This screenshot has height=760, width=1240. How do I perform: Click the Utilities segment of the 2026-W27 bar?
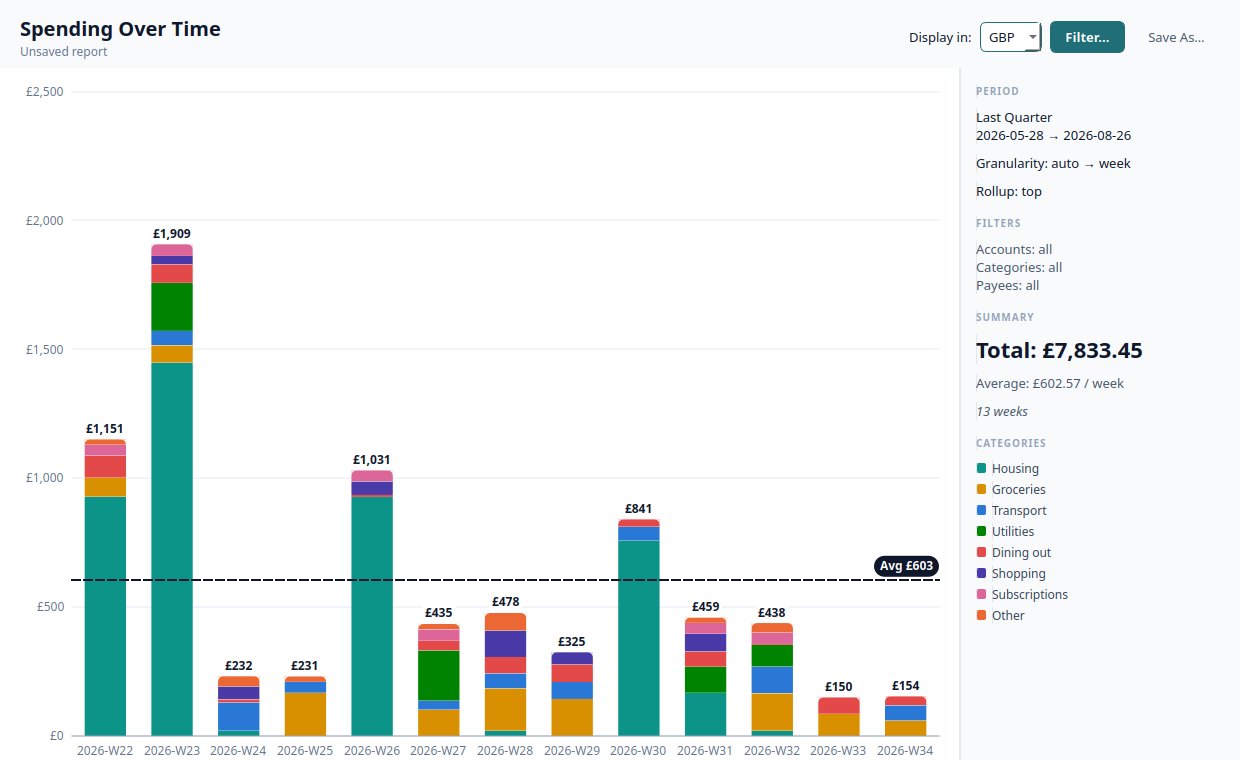439,675
